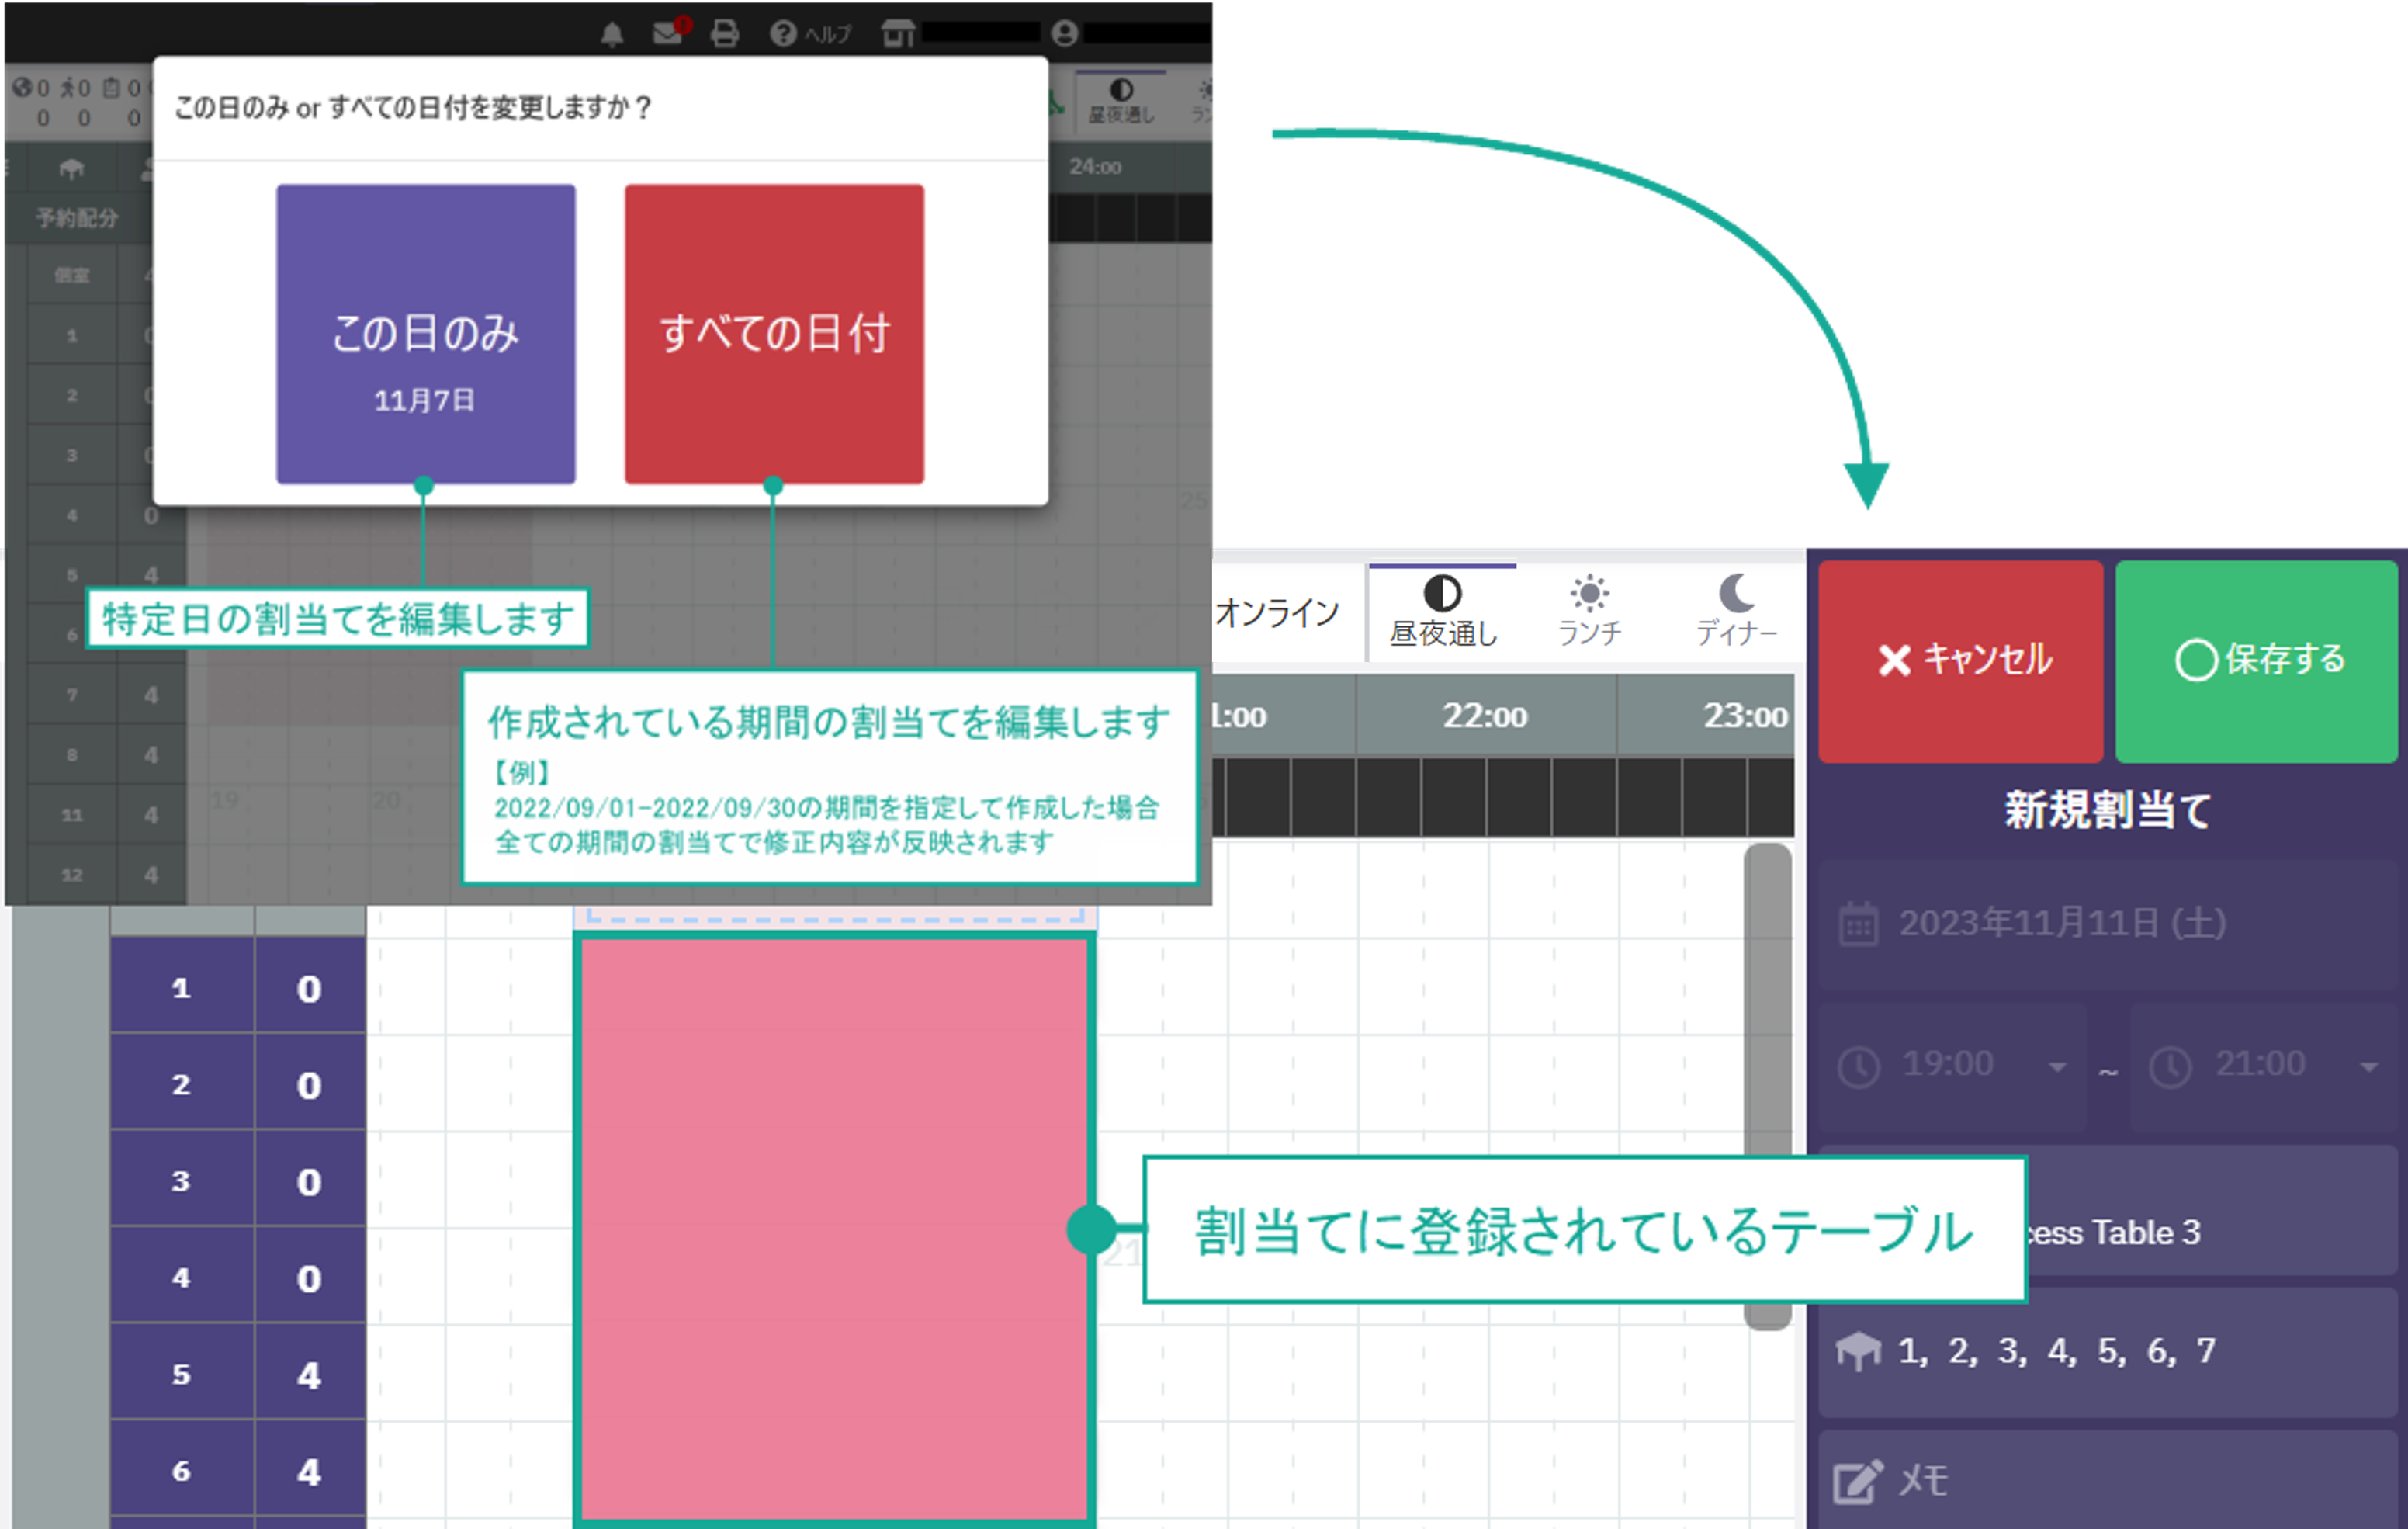2408x1529 pixels.
Task: Cancel the new allocation with キャンセル
Action: [1960, 661]
